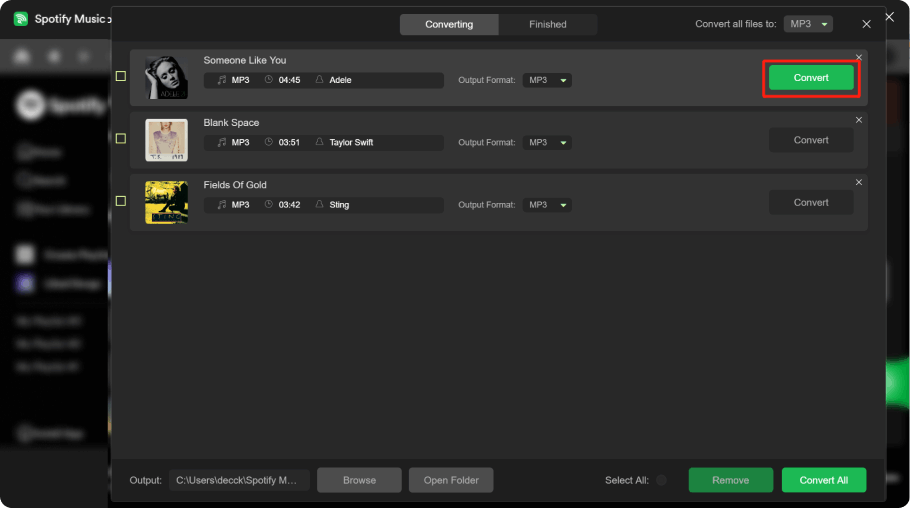Remove Fields Of Gold with its X icon
The image size is (910, 508).
tap(859, 182)
